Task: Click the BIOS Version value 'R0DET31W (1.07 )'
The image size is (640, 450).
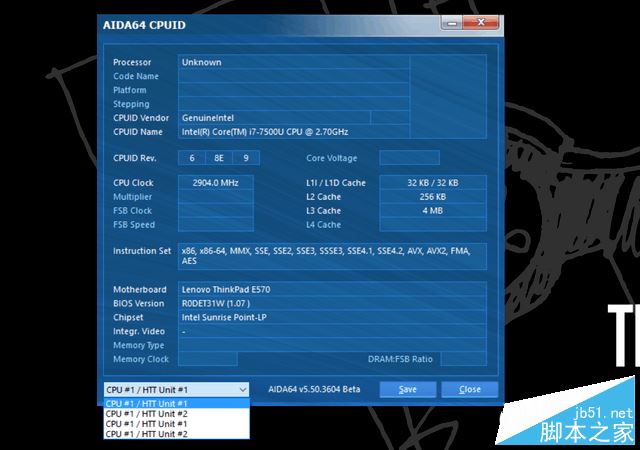Action: 216,303
